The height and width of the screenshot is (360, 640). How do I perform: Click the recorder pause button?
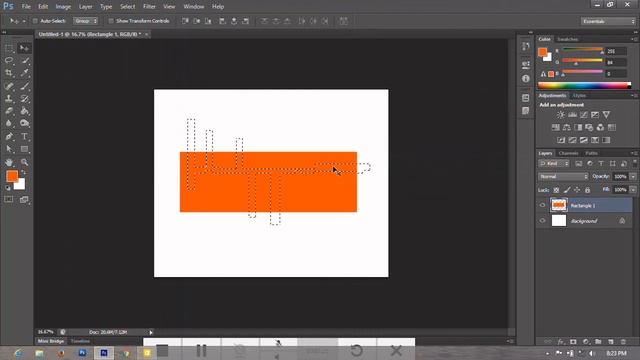point(201,350)
